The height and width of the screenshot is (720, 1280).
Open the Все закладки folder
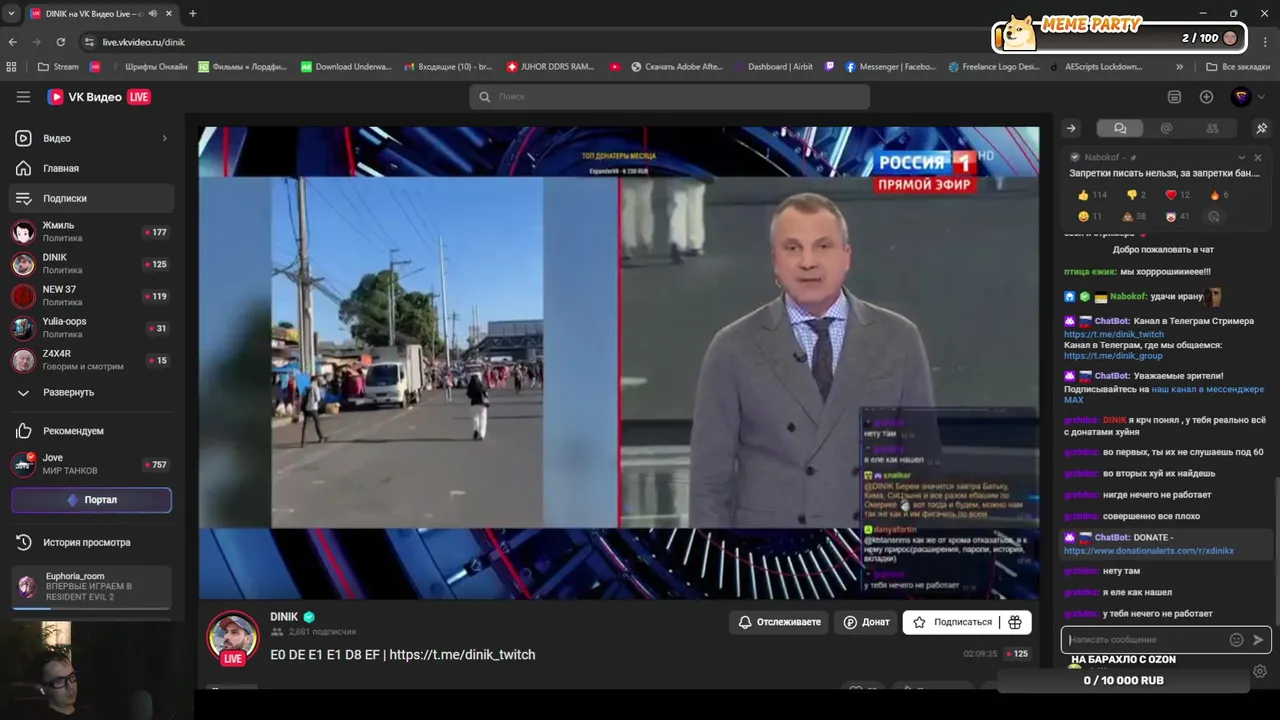point(1237,67)
